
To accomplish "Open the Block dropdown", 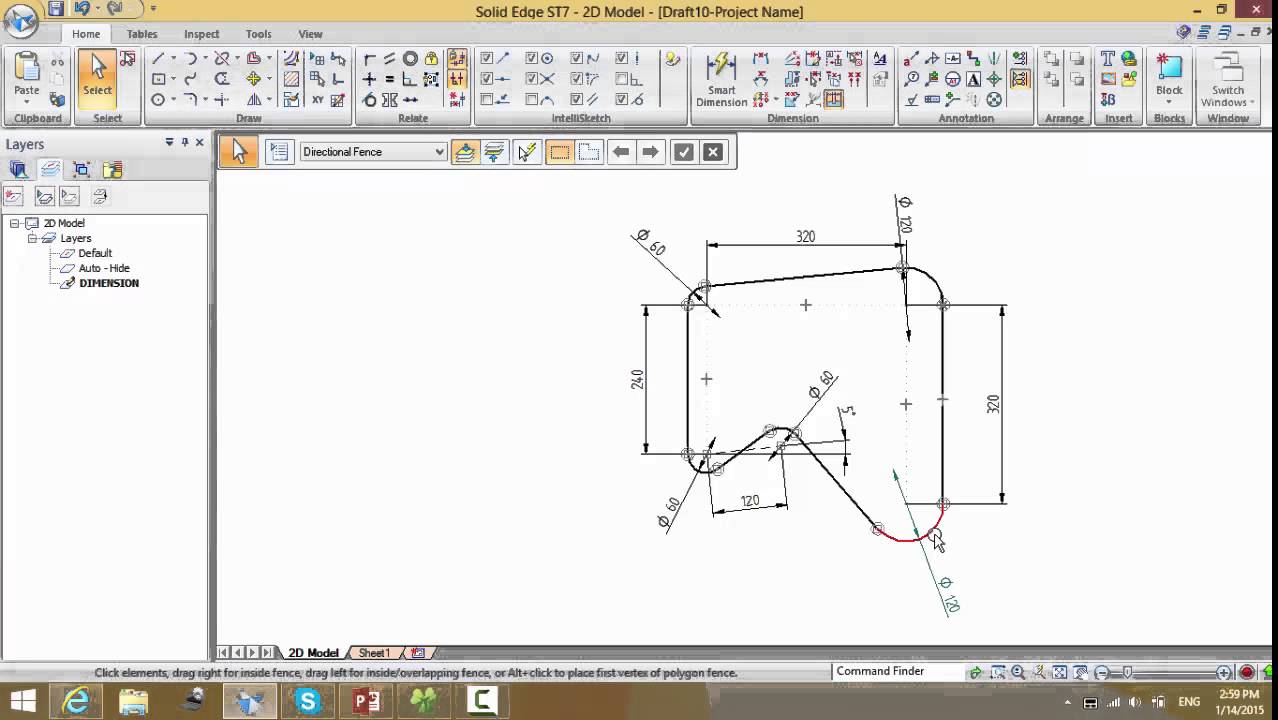I will (x=1169, y=102).
